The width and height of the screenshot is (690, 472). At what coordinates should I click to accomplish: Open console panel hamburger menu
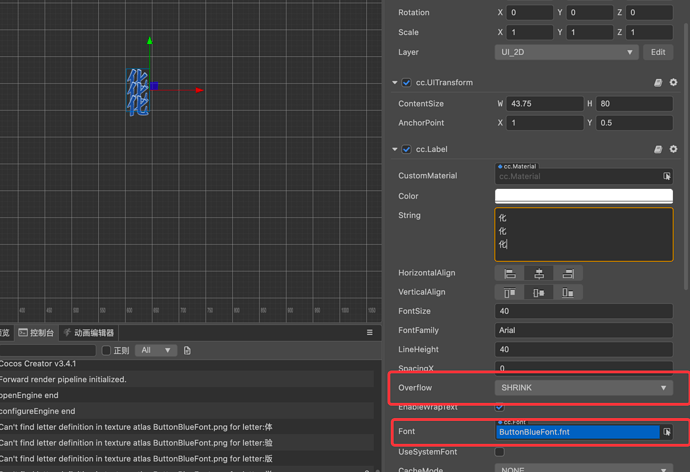pos(369,333)
